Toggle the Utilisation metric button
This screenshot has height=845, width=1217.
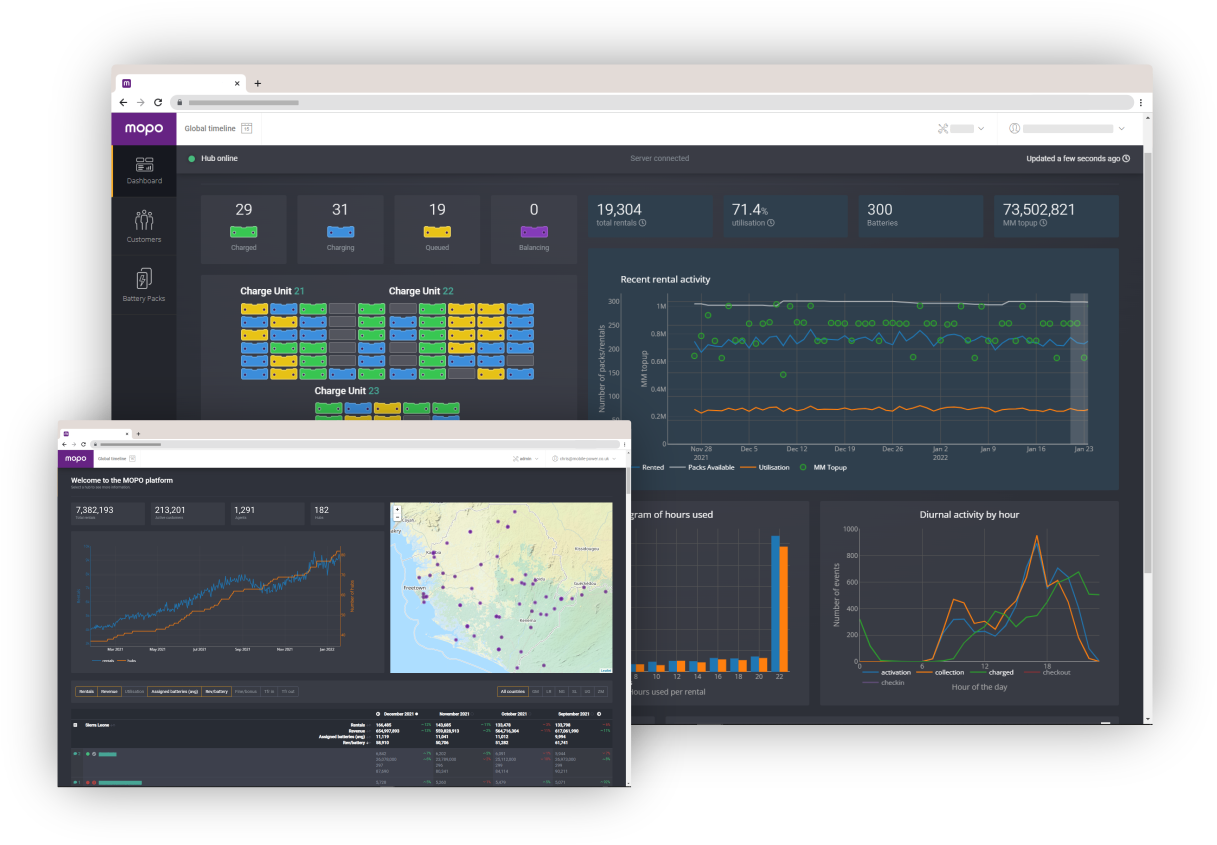[134, 691]
